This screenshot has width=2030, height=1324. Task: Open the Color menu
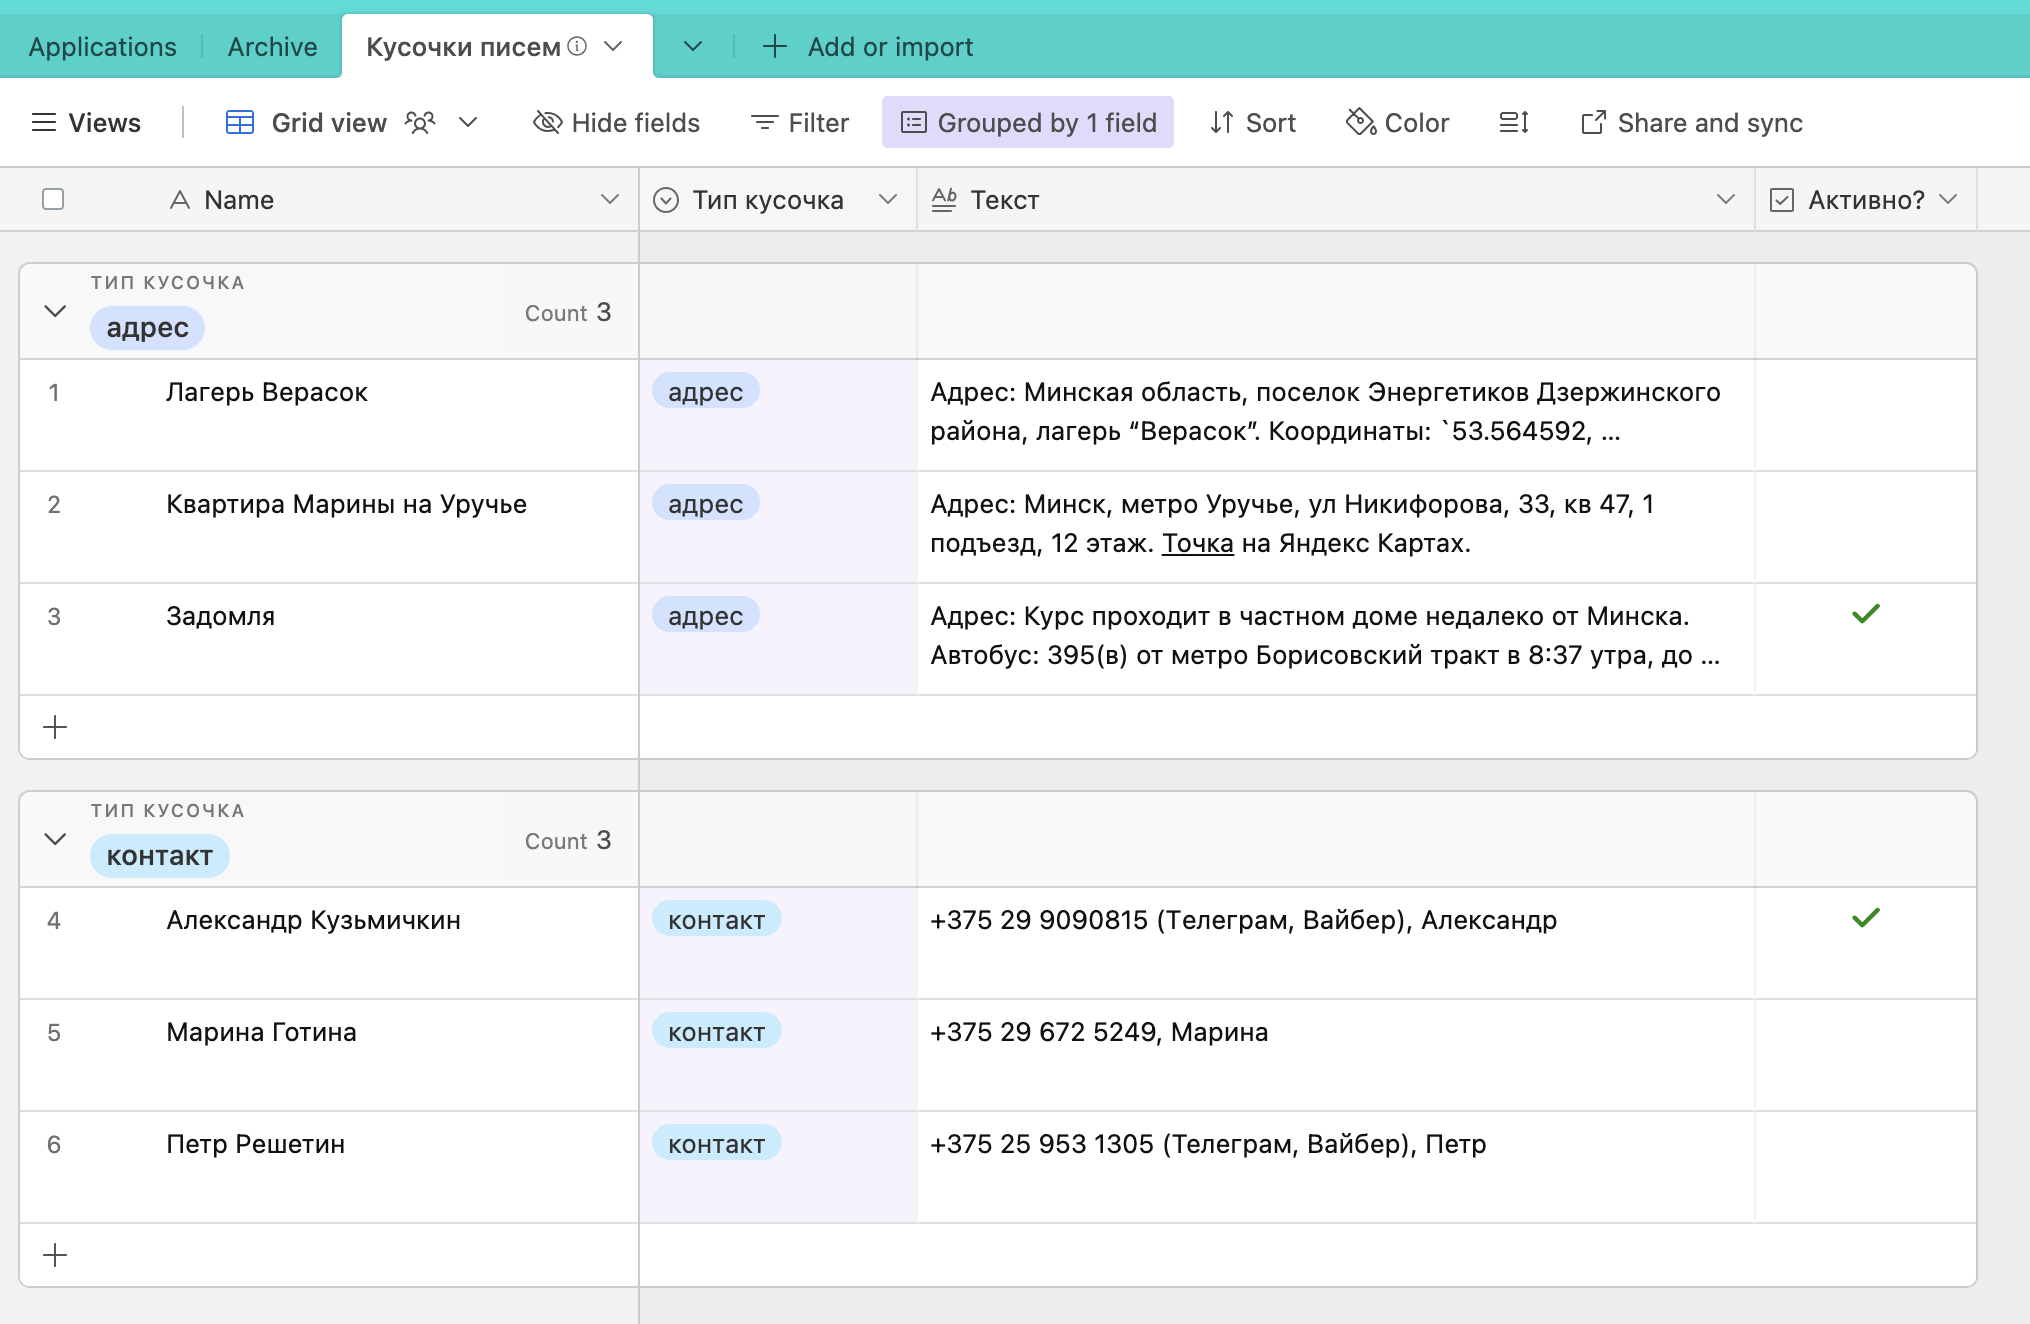coord(1397,123)
